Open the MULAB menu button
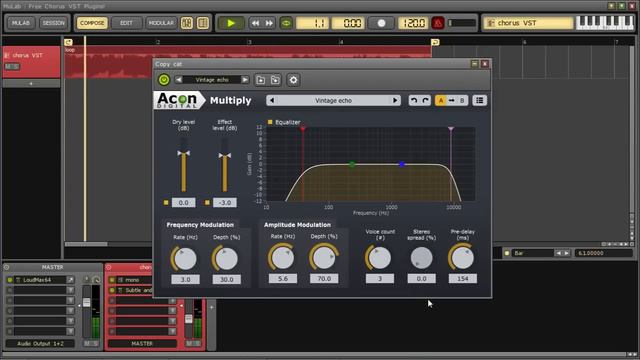 21,23
